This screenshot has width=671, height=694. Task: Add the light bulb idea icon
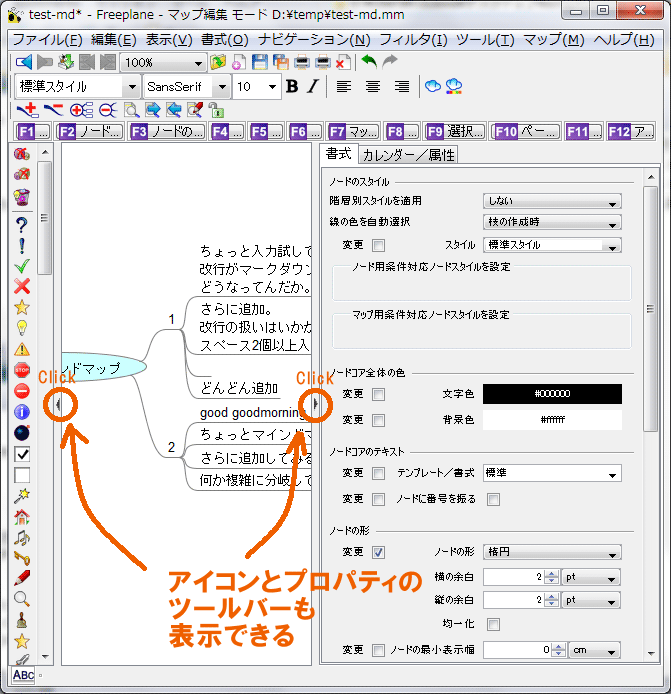pos(22,328)
